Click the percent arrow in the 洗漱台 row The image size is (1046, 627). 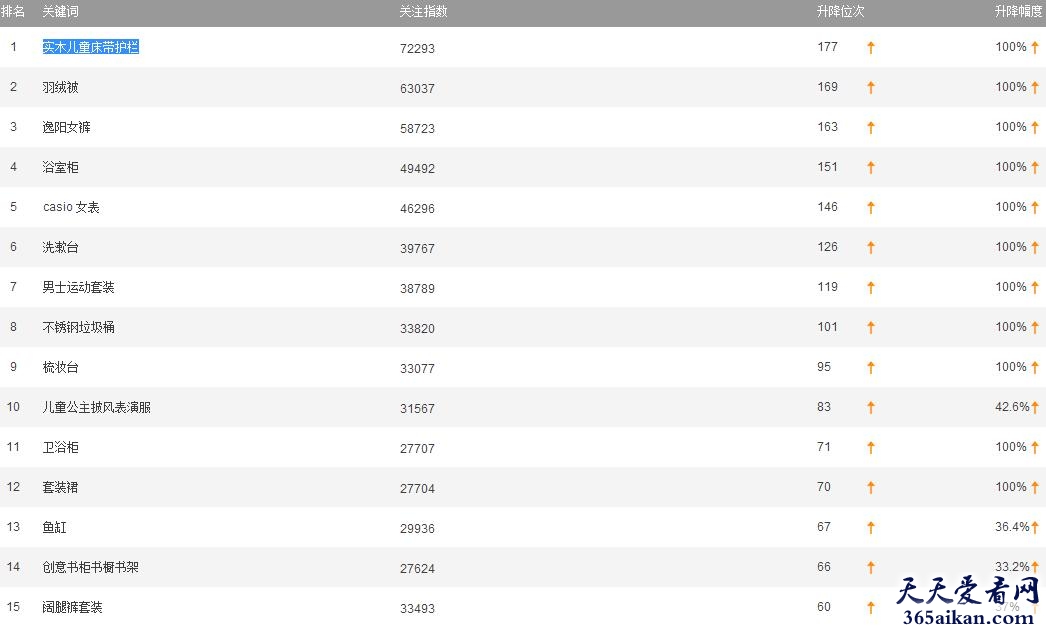pos(1035,247)
